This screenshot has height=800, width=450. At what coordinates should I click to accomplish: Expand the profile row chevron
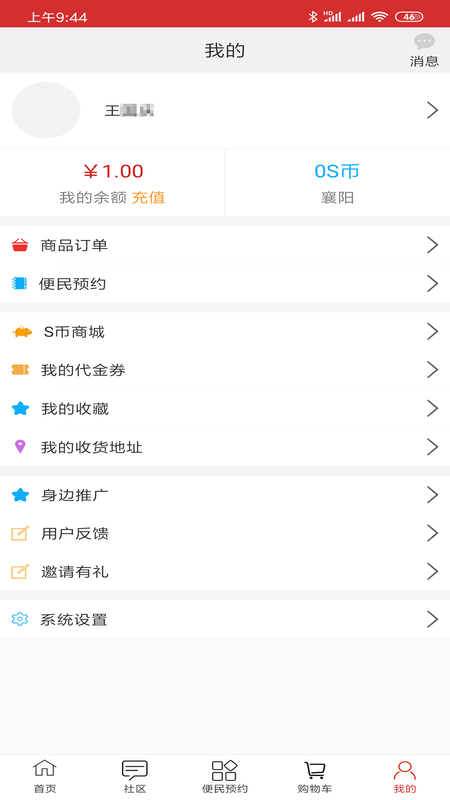pos(432,110)
